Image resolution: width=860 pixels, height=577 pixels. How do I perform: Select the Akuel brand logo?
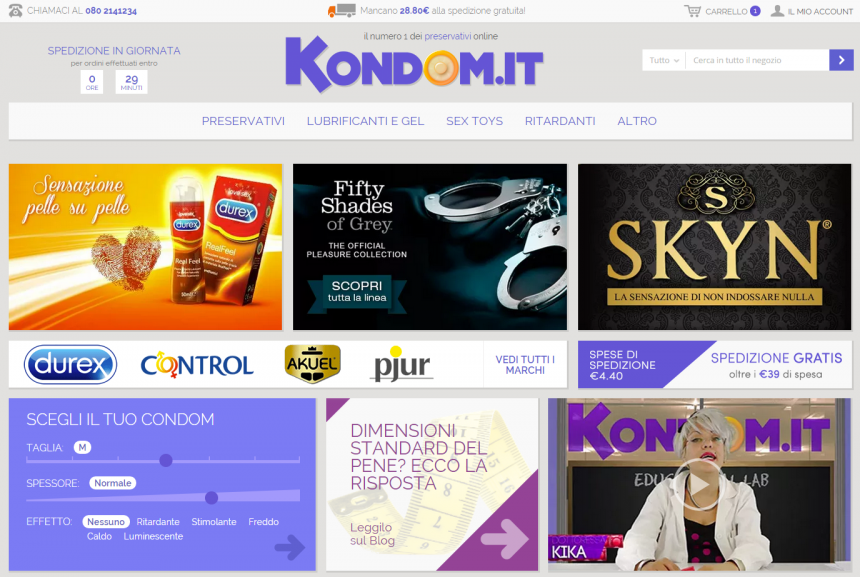pyautogui.click(x=313, y=364)
